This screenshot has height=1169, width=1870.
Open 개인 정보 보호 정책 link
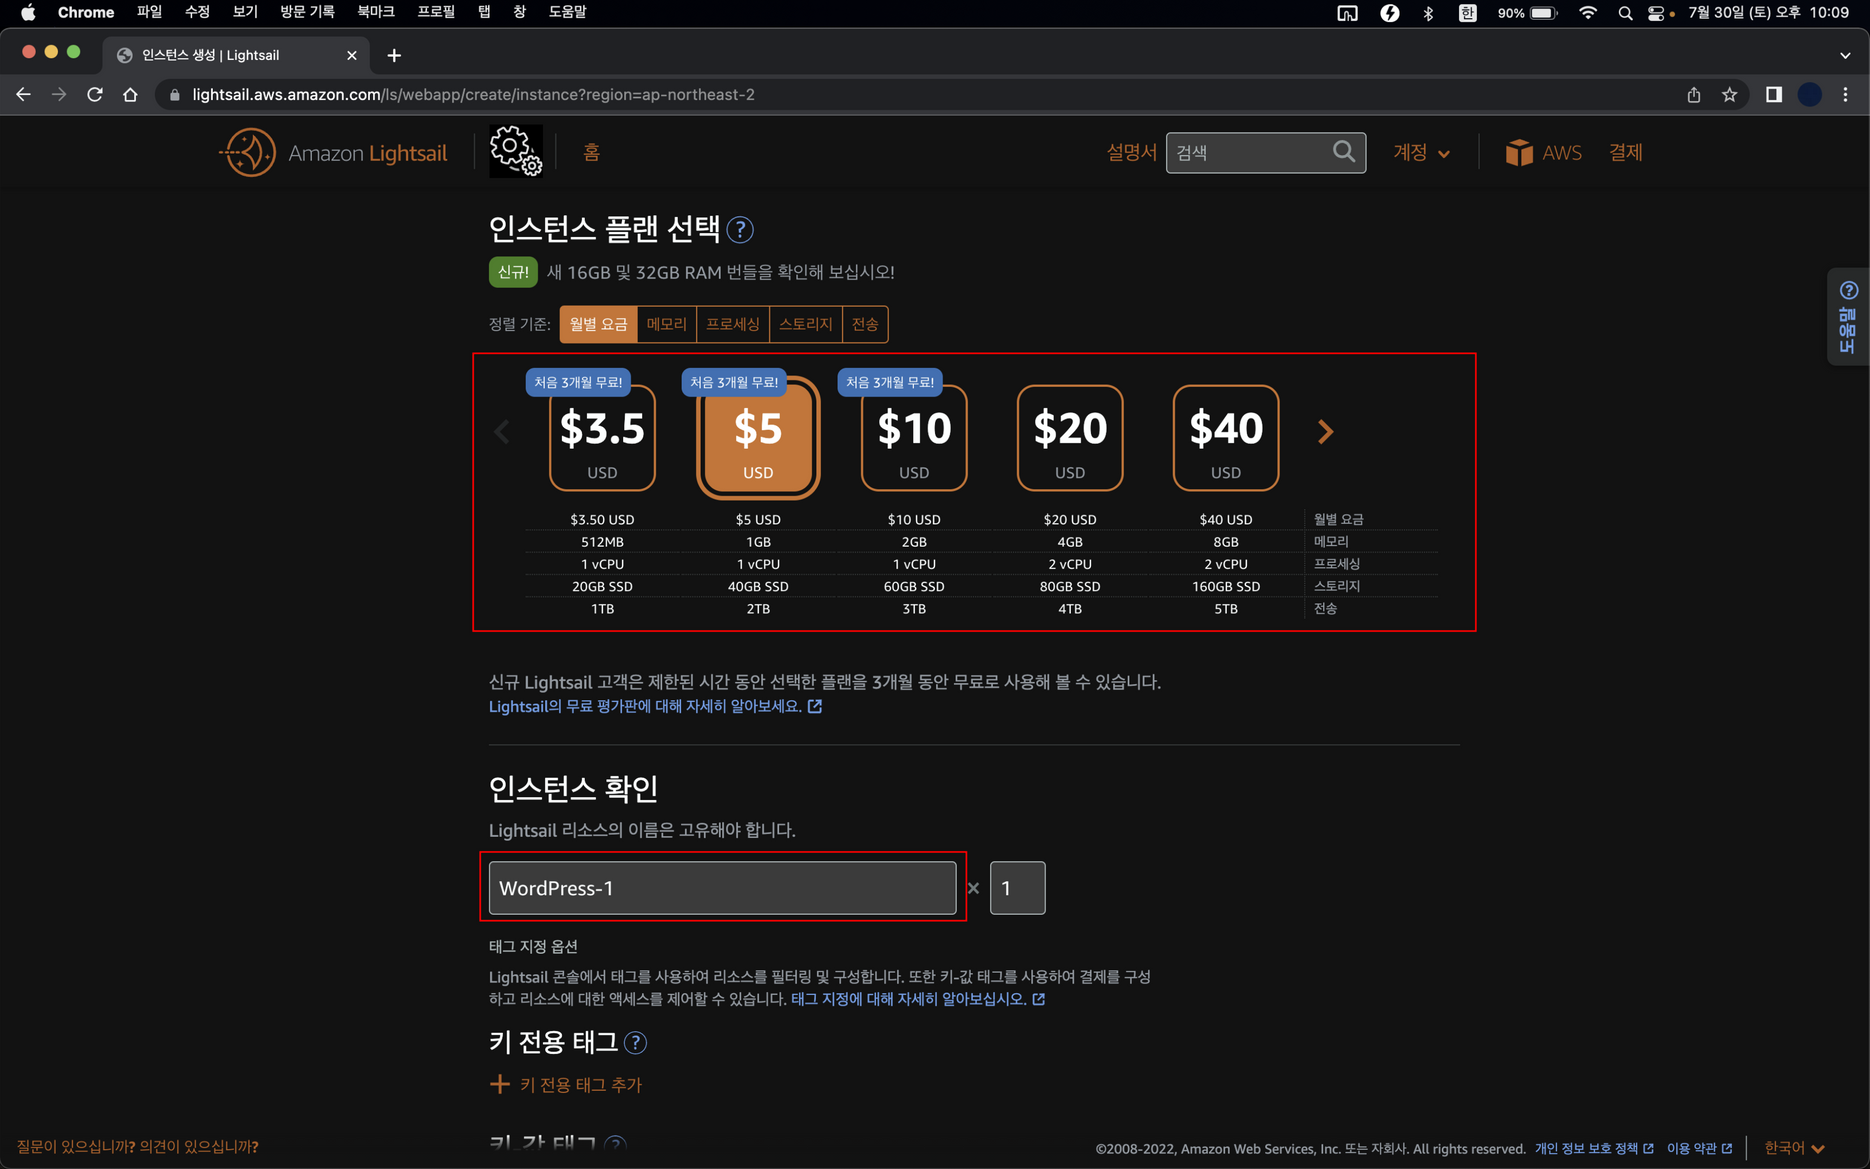pyautogui.click(x=1594, y=1149)
